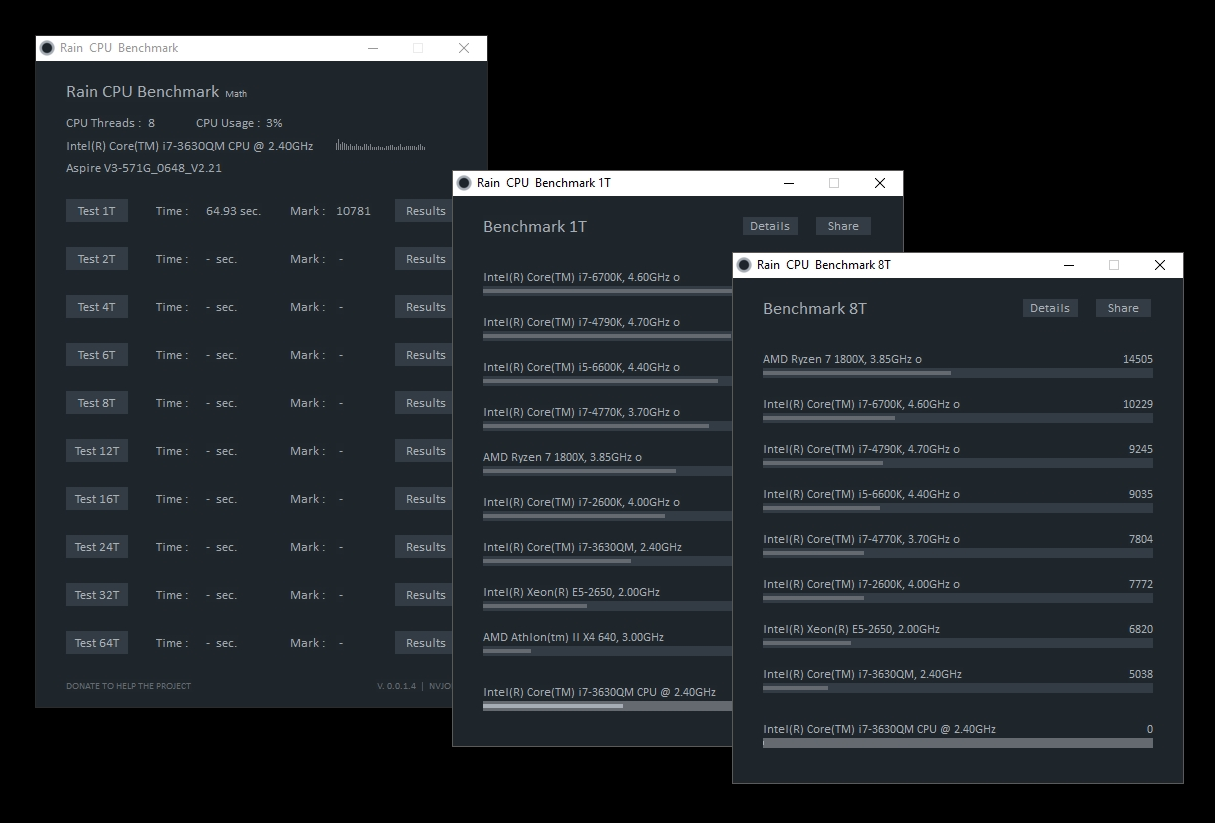Viewport: 1215px width, 823px height.
Task: Click the 14505 score in 8T window
Action: point(1138,359)
